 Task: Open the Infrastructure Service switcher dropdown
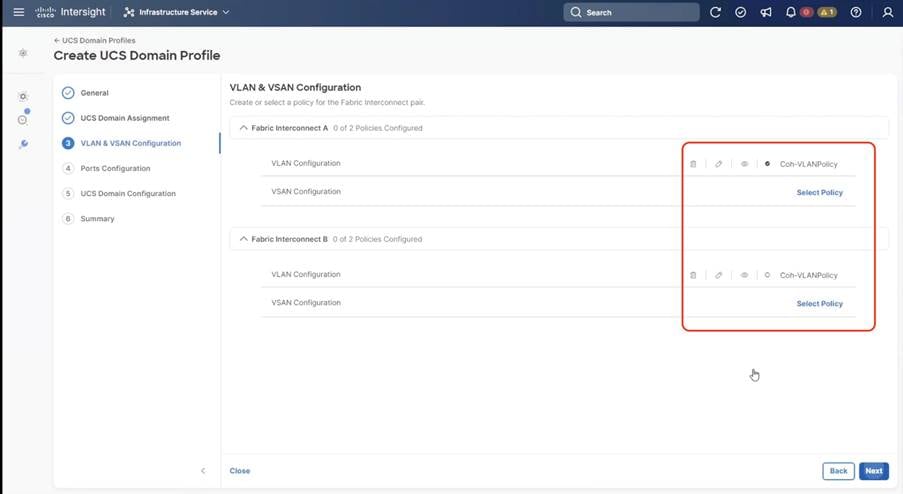pyautogui.click(x=177, y=12)
